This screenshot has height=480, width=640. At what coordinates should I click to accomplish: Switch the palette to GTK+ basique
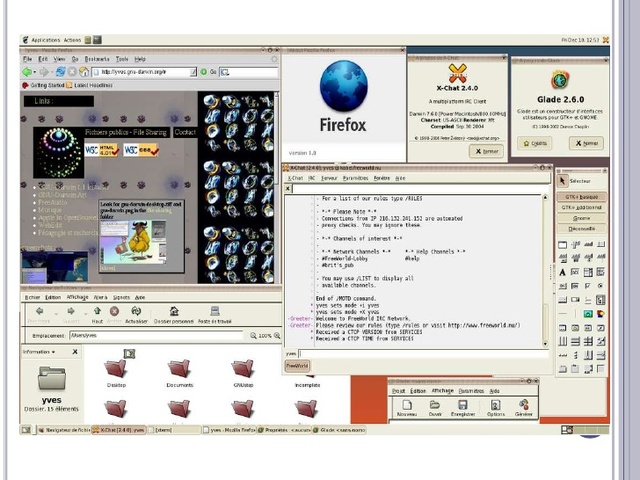(581, 197)
